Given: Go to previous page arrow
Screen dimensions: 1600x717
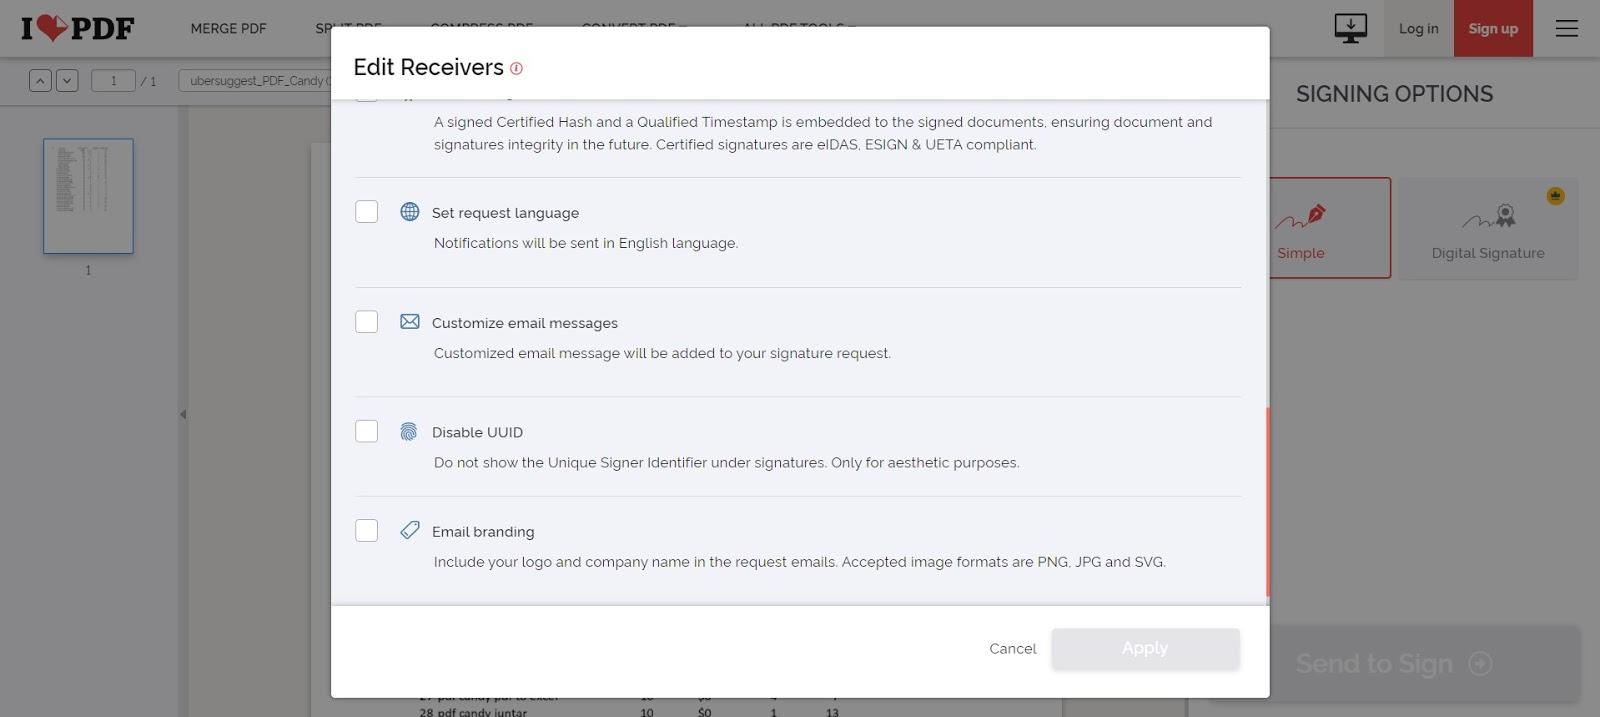Looking at the screenshot, I should (x=40, y=80).
